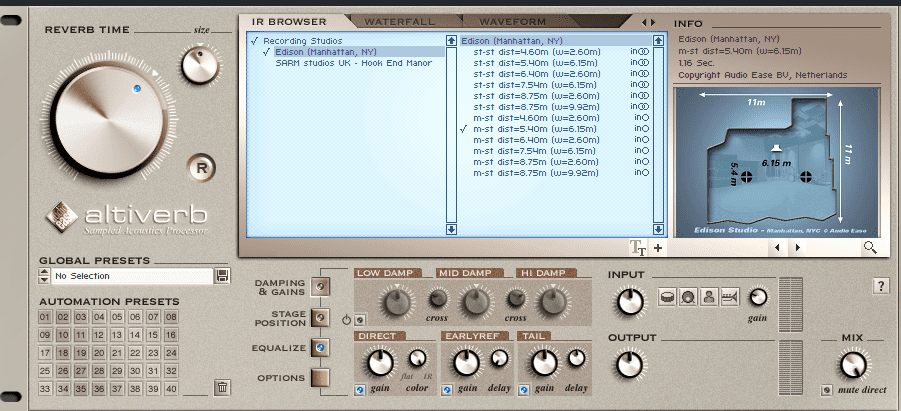Select automation preset 20
This screenshot has height=411, width=901.
coord(99,352)
